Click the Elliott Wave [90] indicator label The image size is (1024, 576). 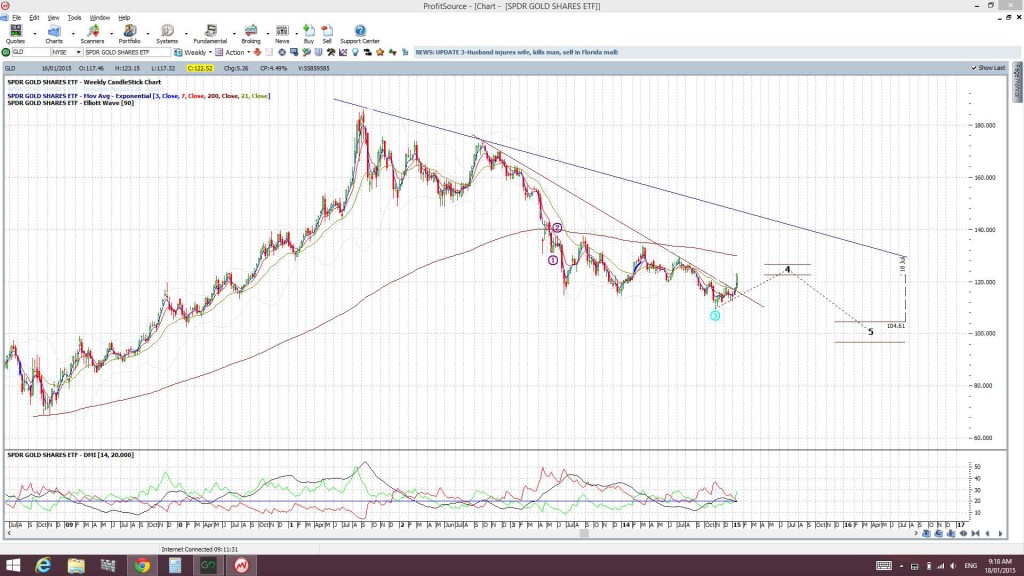point(71,103)
